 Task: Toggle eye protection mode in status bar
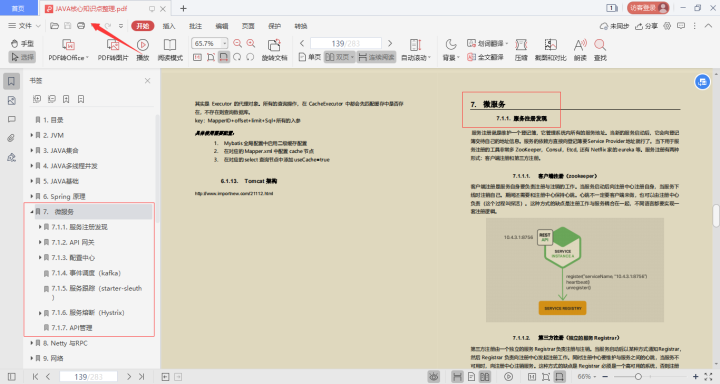(433, 377)
